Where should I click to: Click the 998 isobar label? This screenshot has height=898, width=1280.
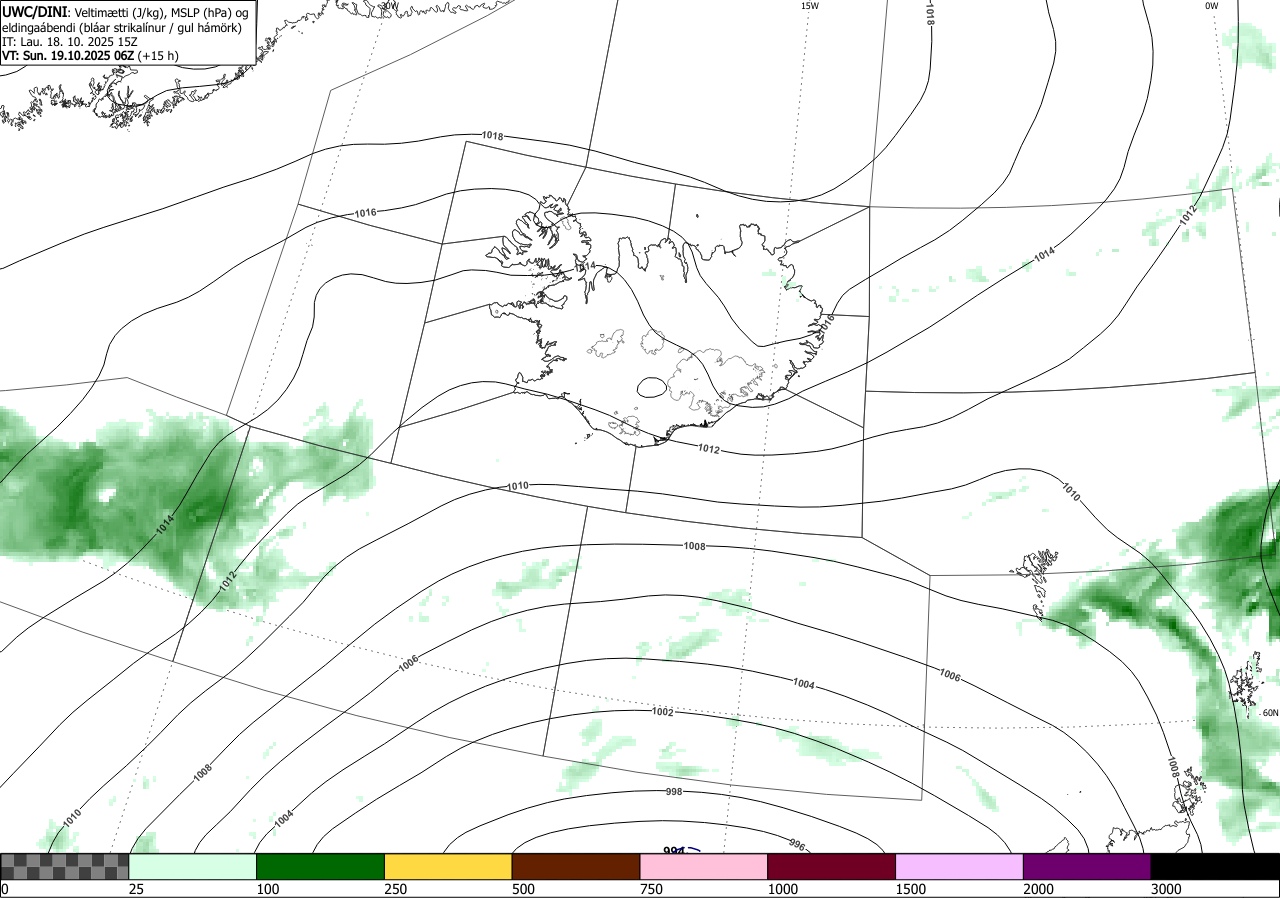click(674, 792)
